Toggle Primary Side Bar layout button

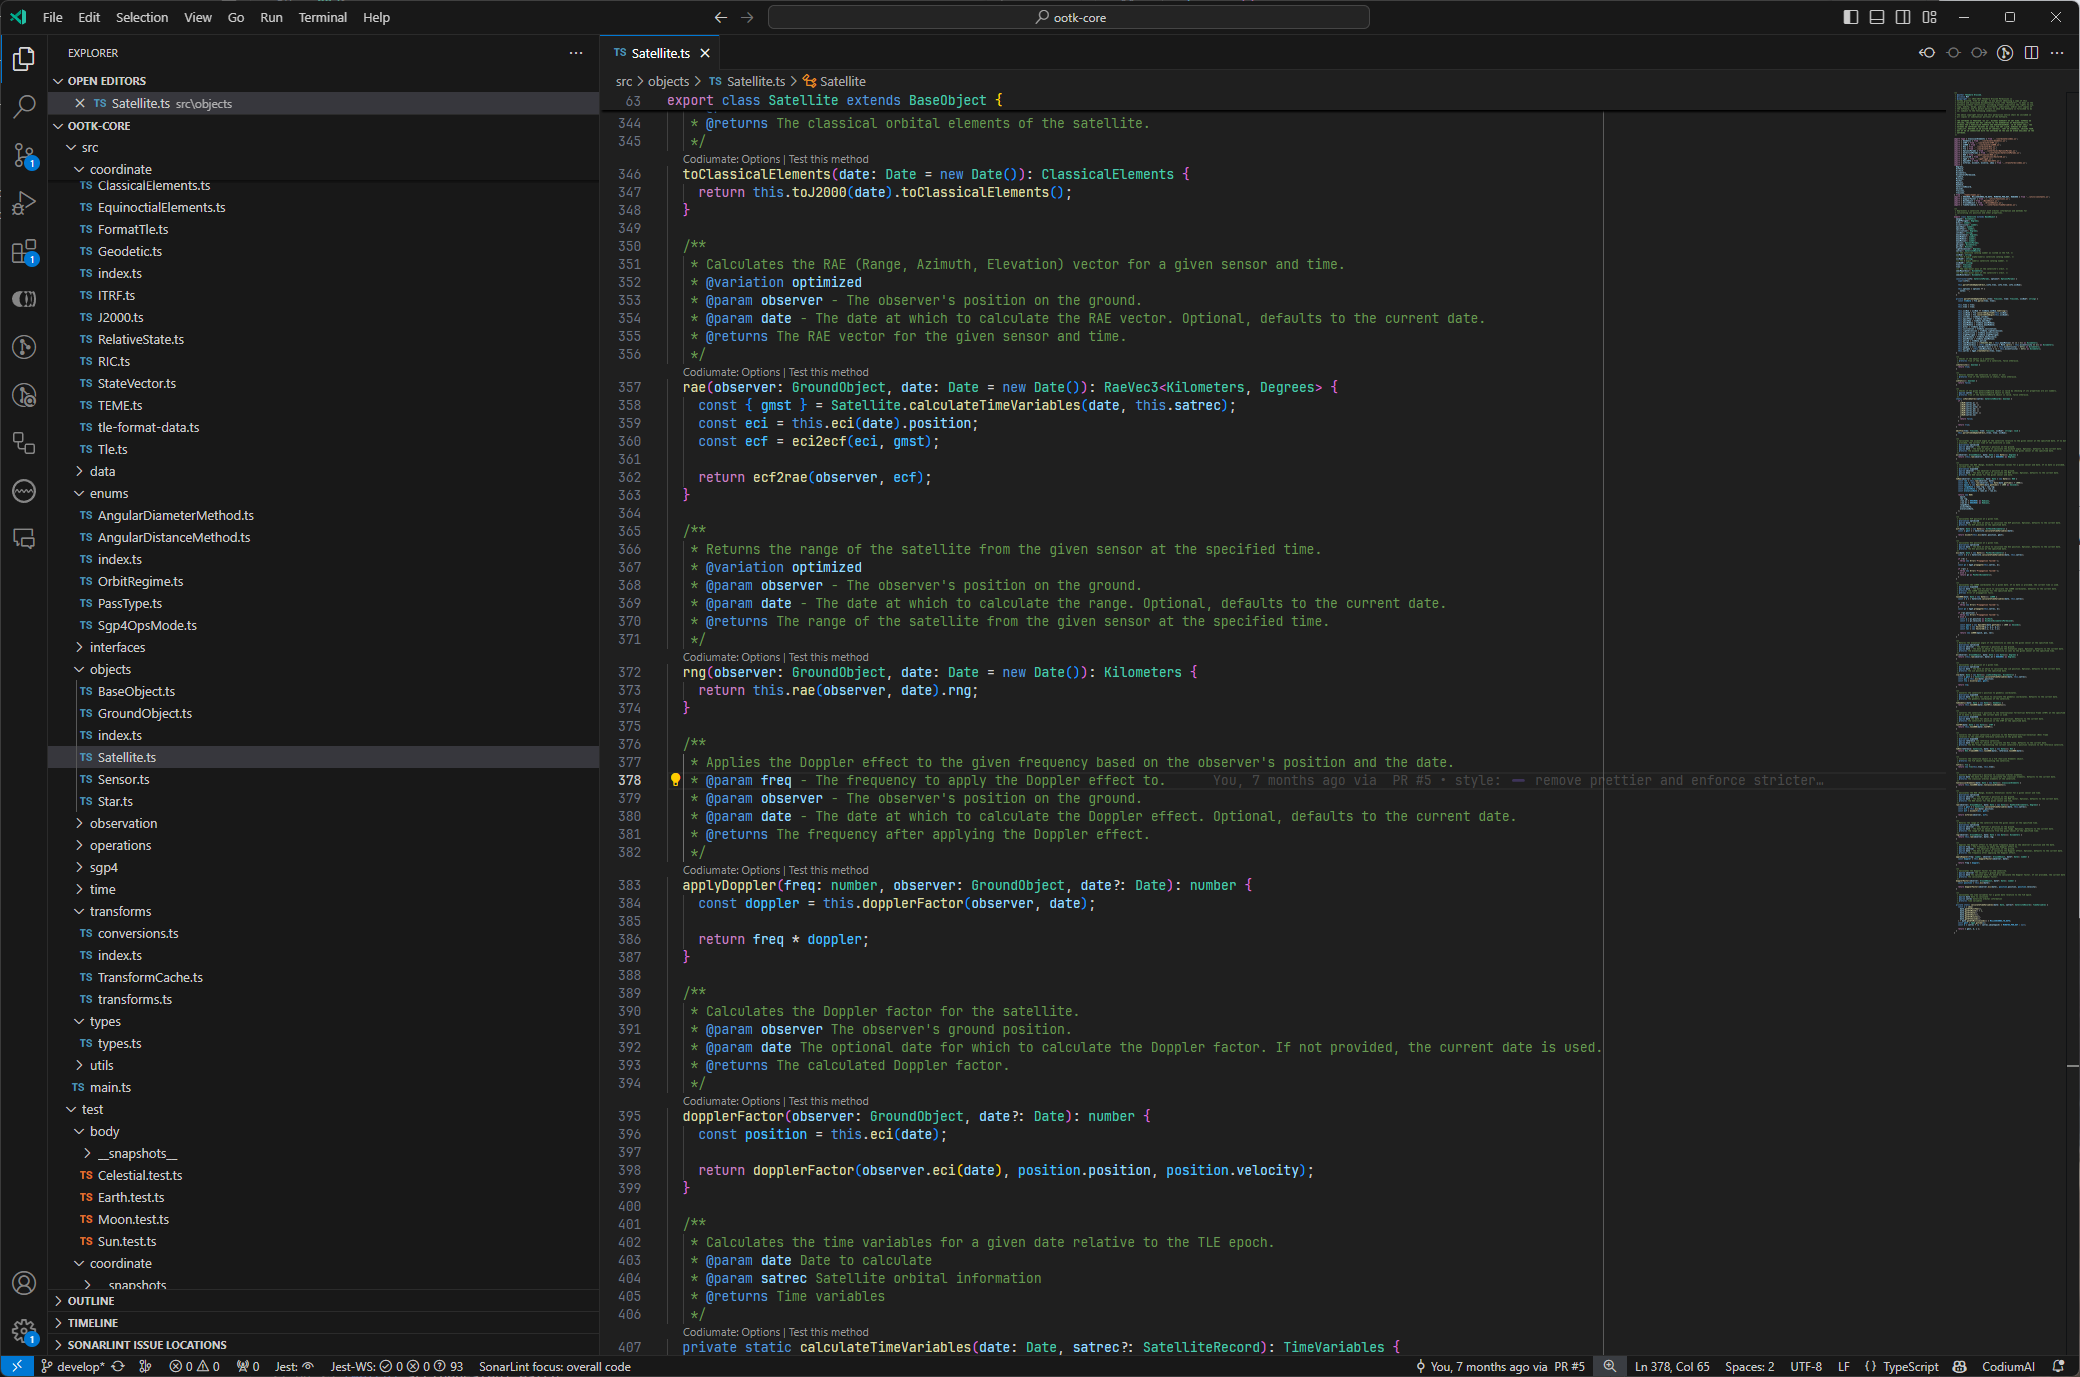(x=1851, y=17)
